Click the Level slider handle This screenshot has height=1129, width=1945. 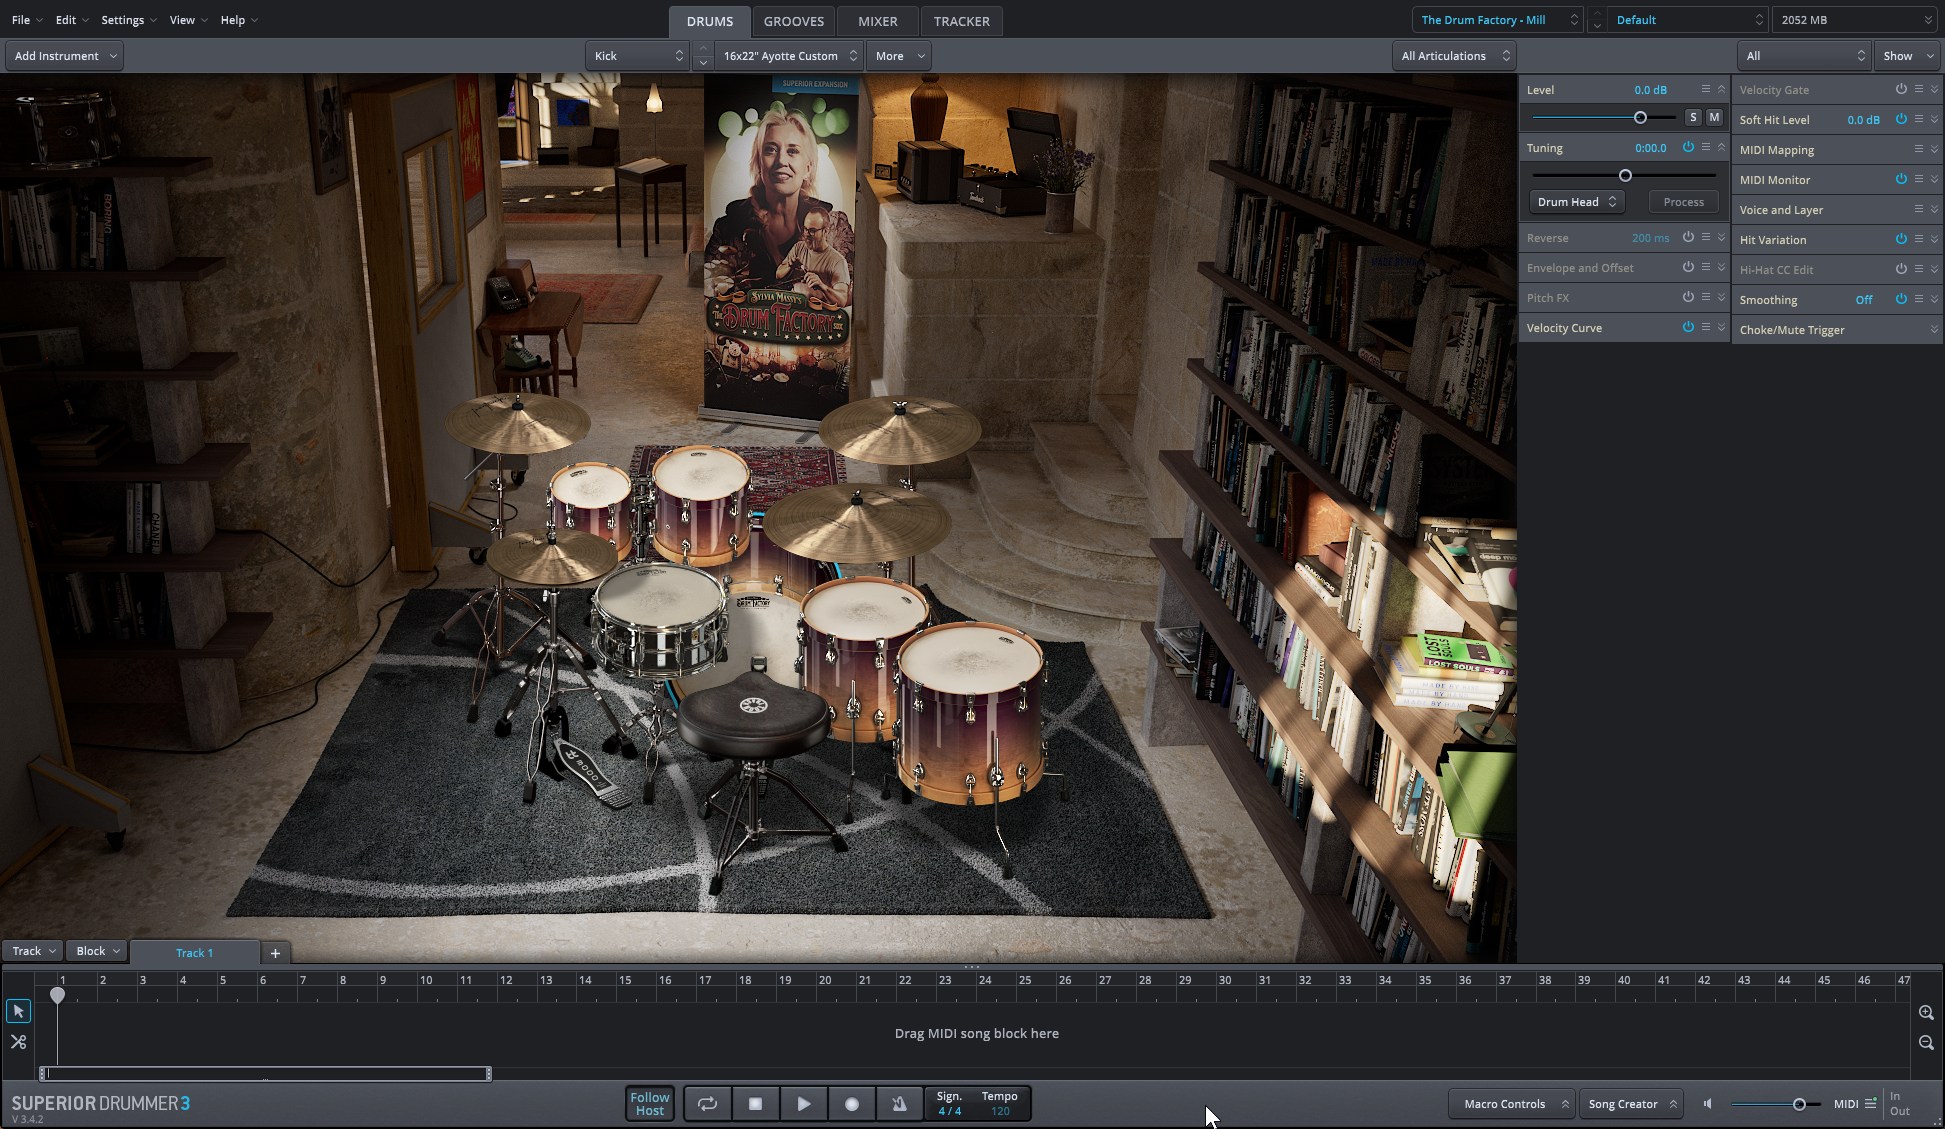[1640, 118]
